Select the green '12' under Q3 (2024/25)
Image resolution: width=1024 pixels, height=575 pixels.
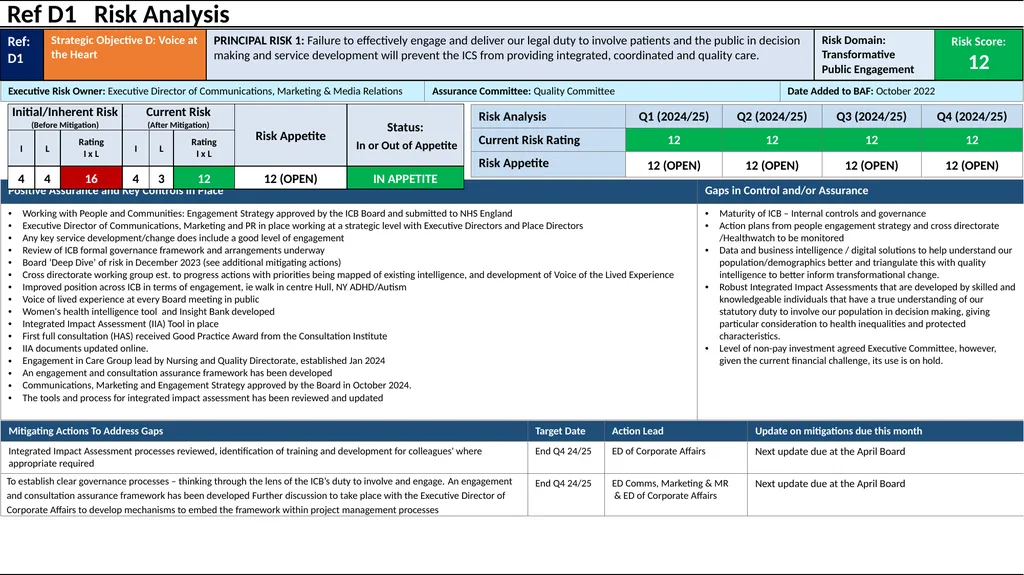click(871, 140)
